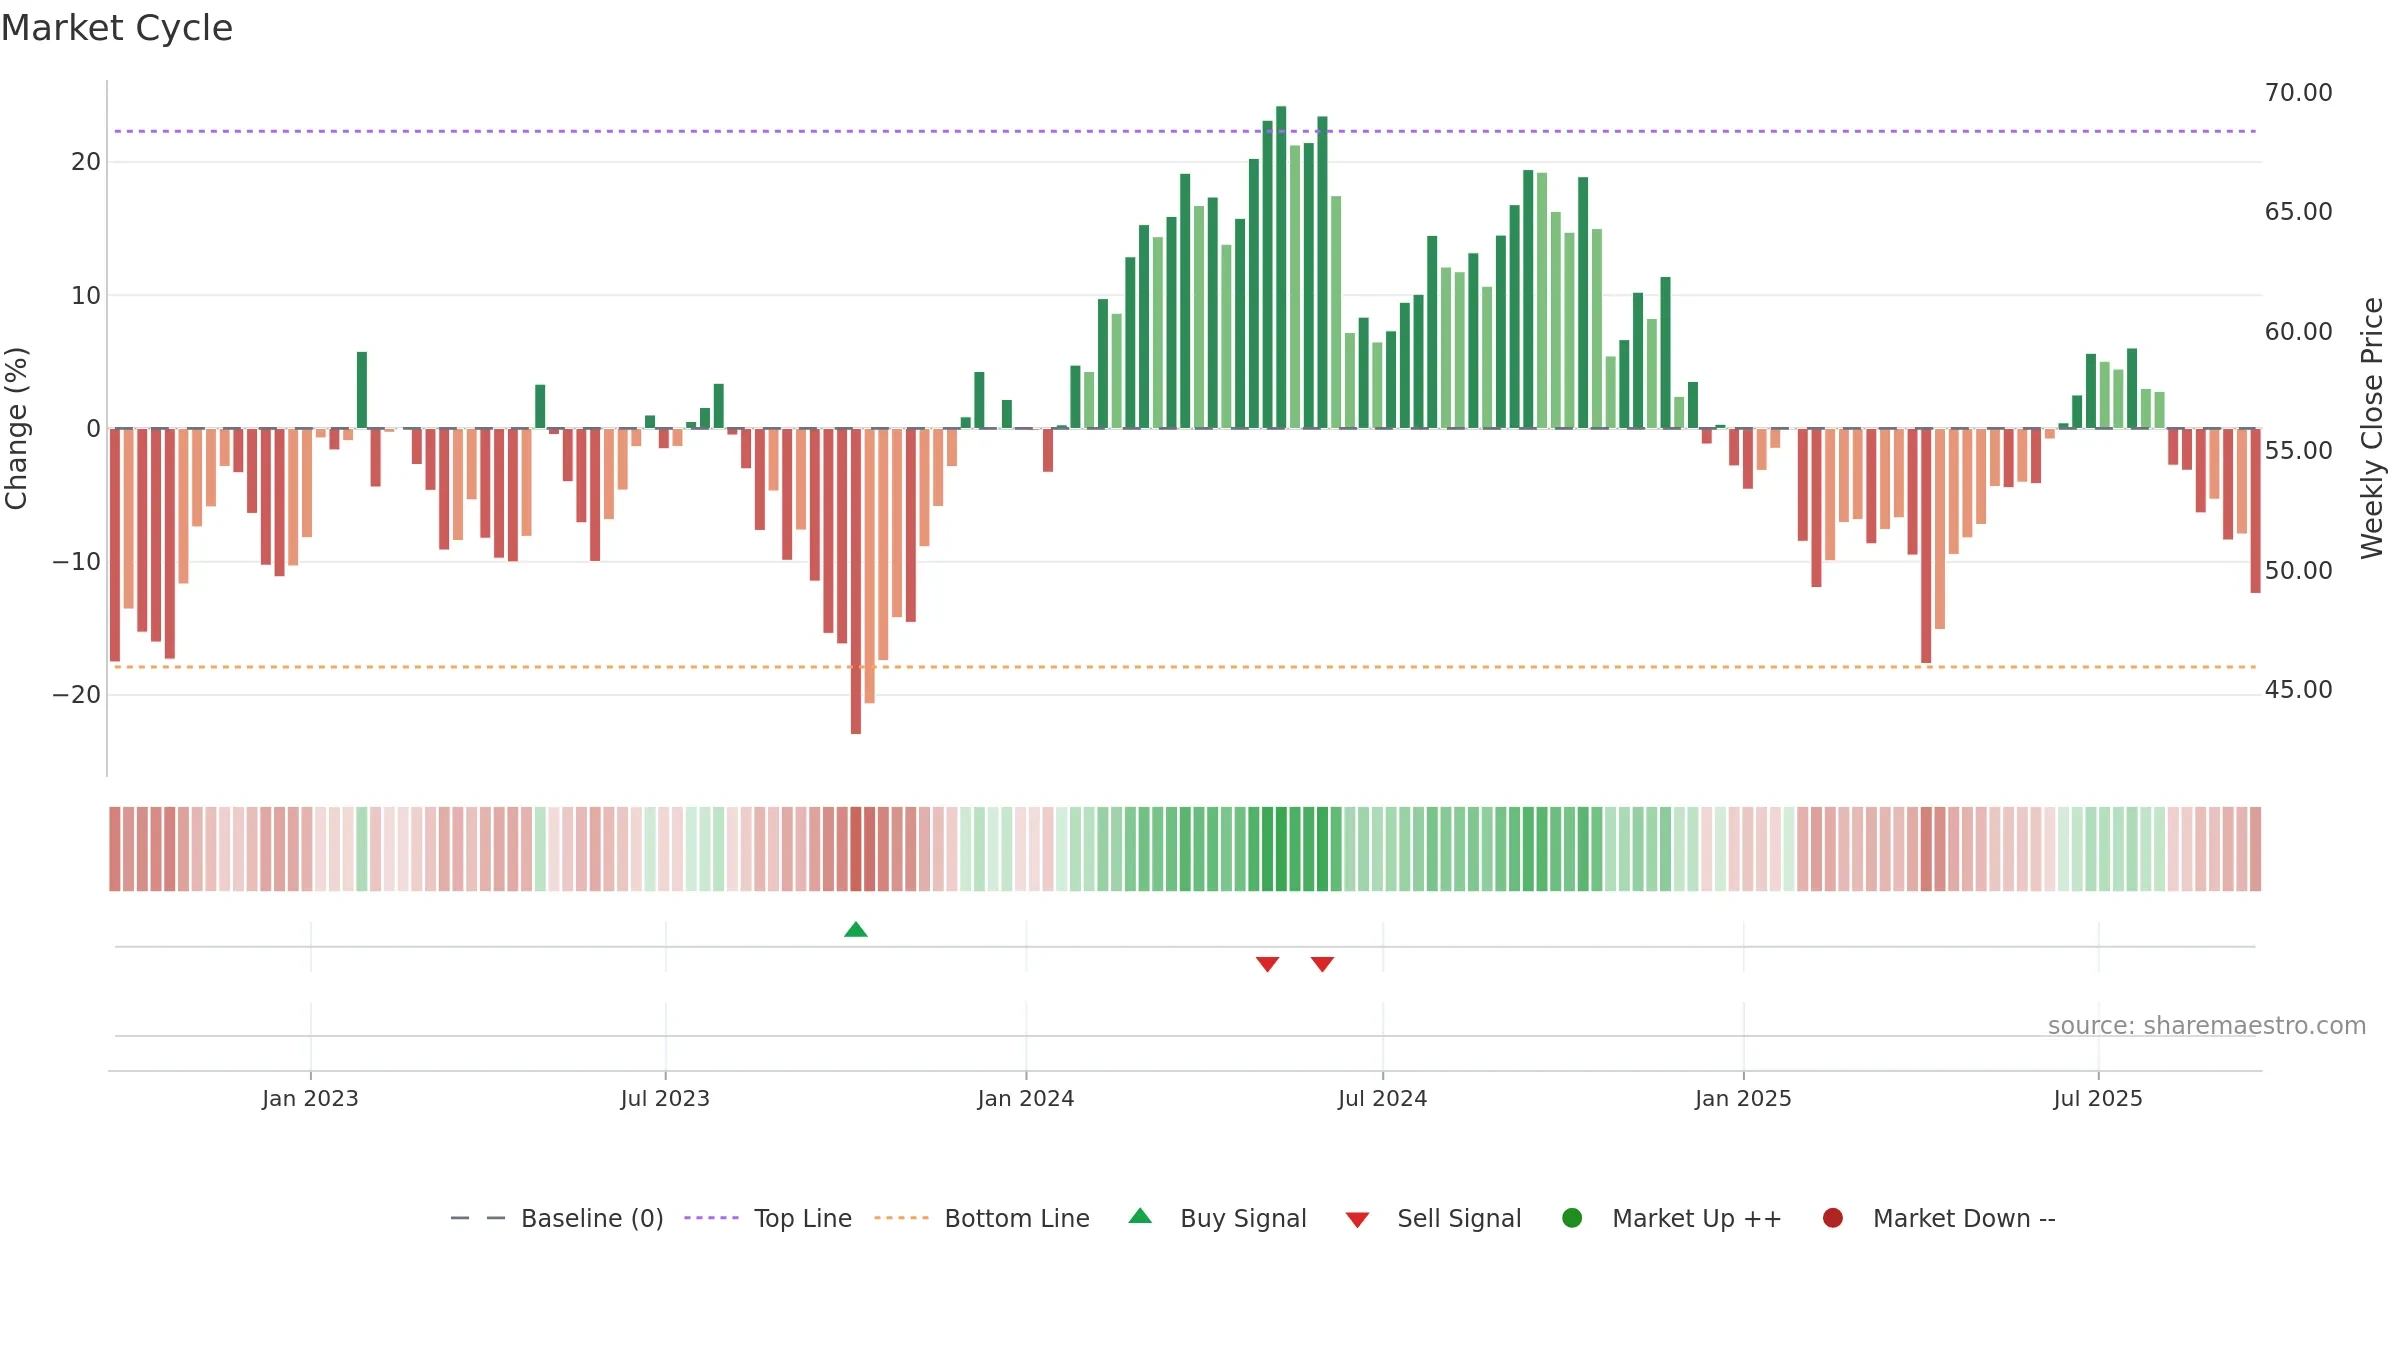Click the darkest red heatmap cell under the Buy Signal

point(856,848)
